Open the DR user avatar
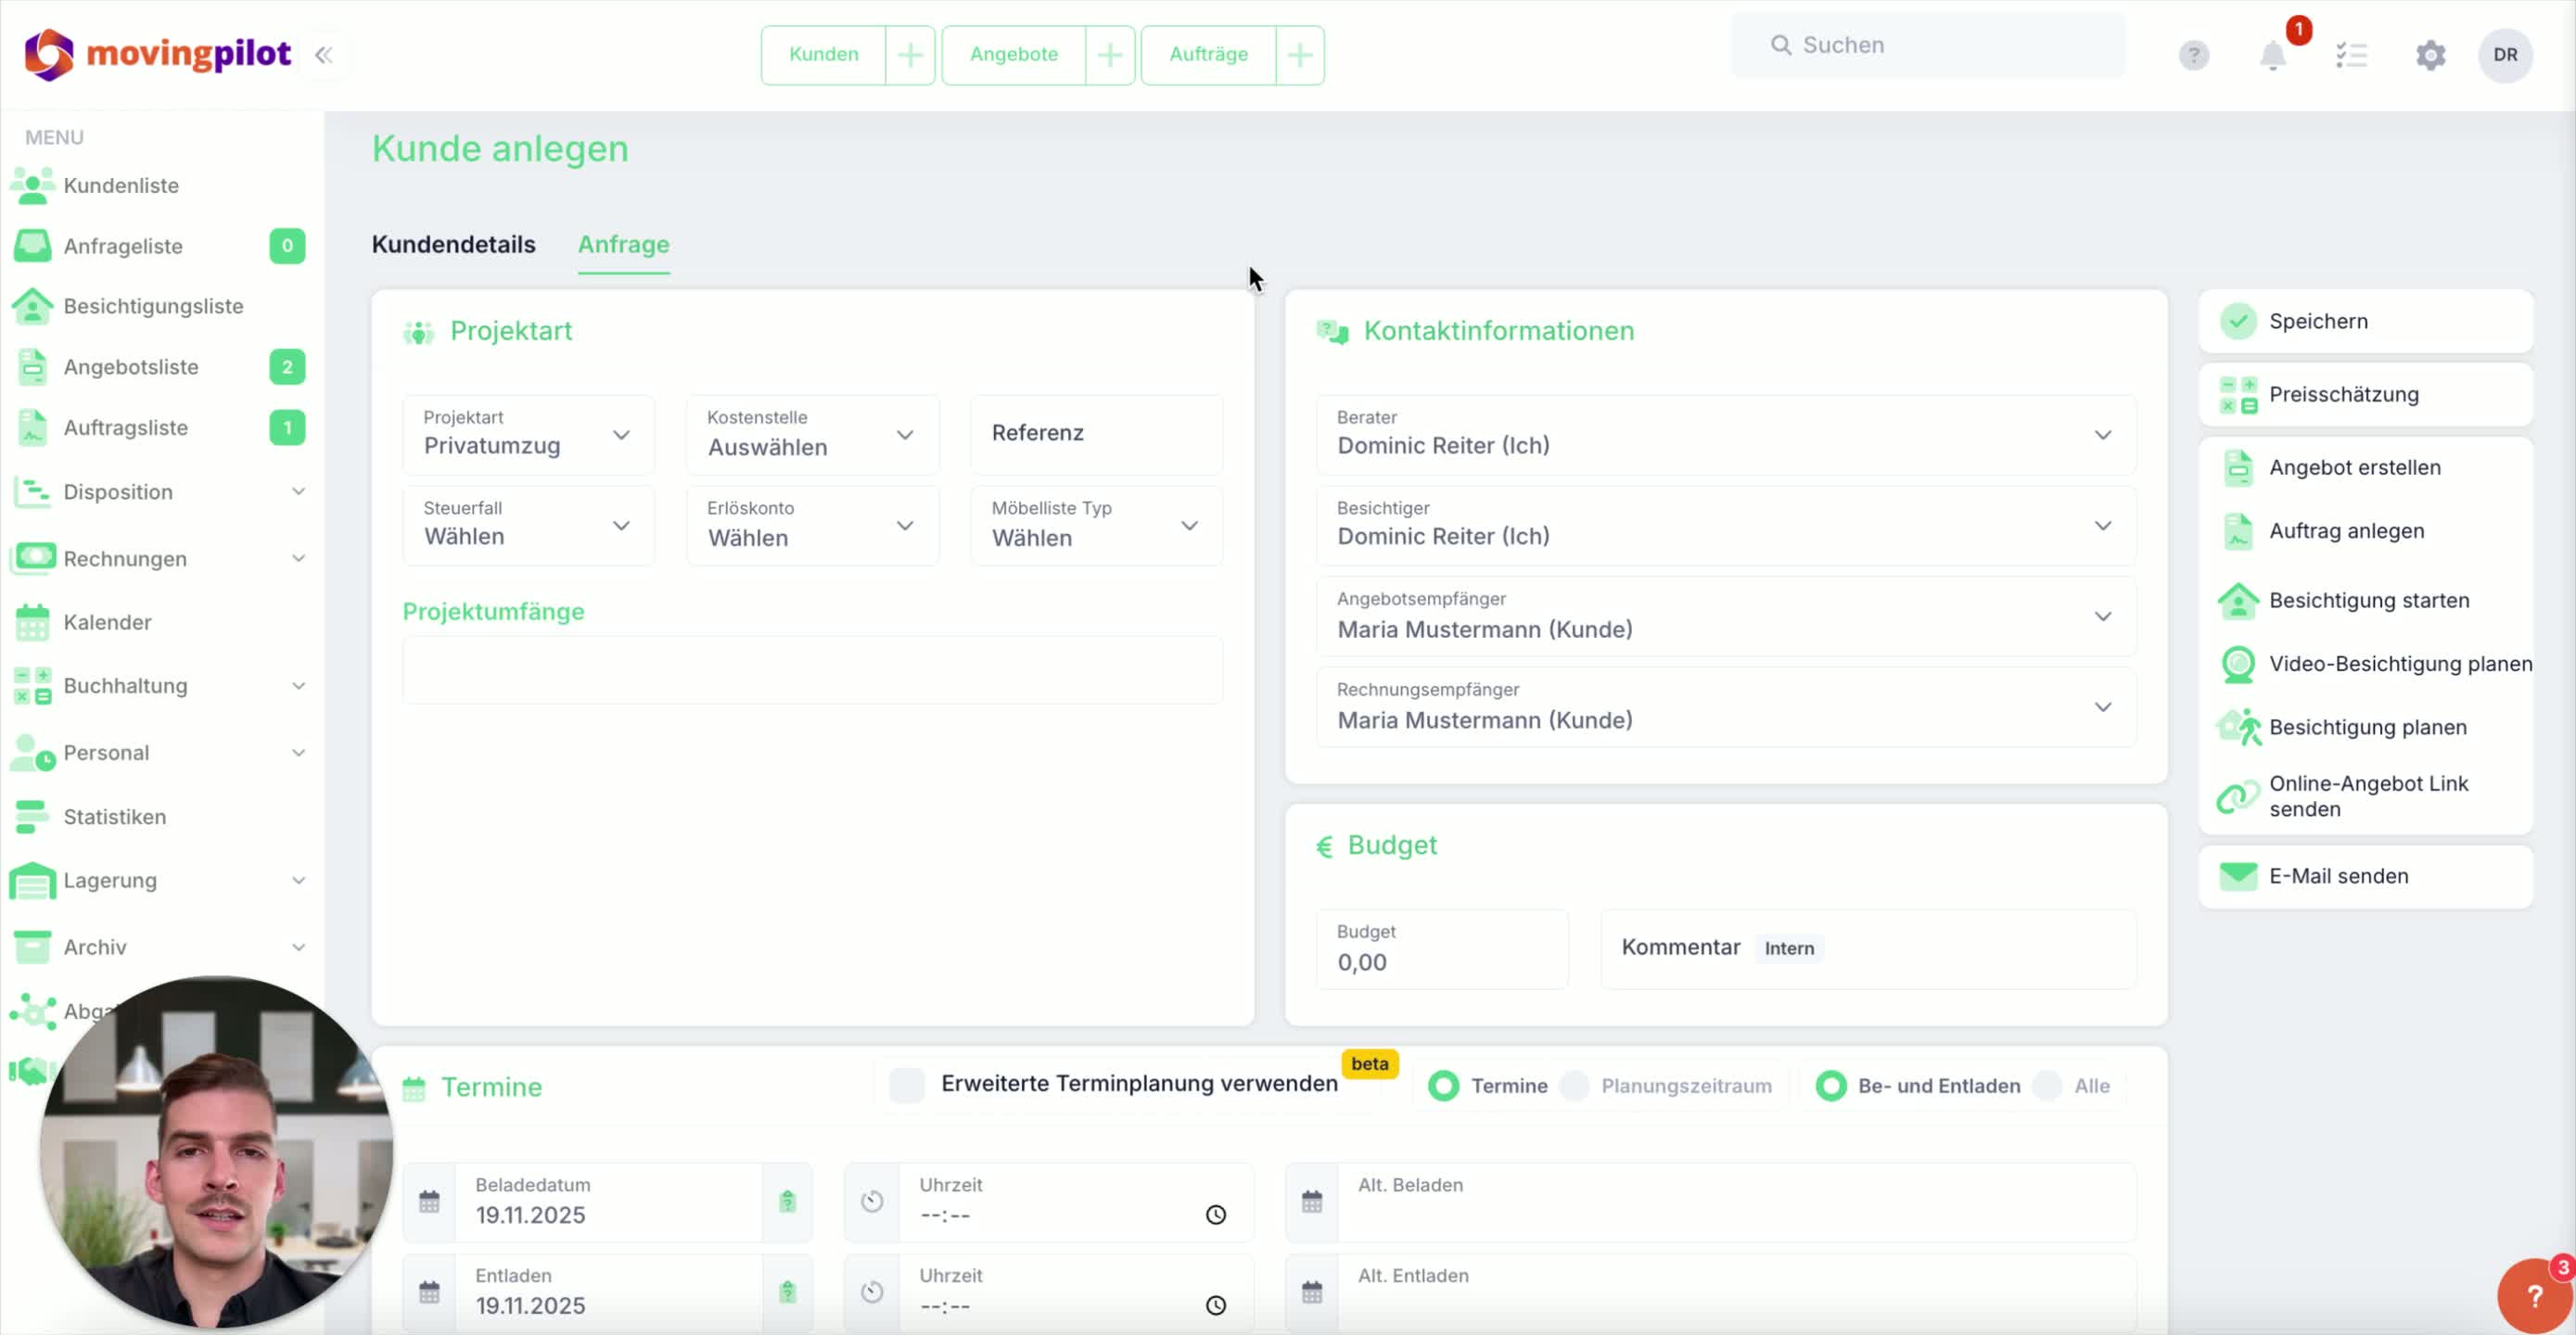Viewport: 2576px width, 1335px height. point(2505,55)
